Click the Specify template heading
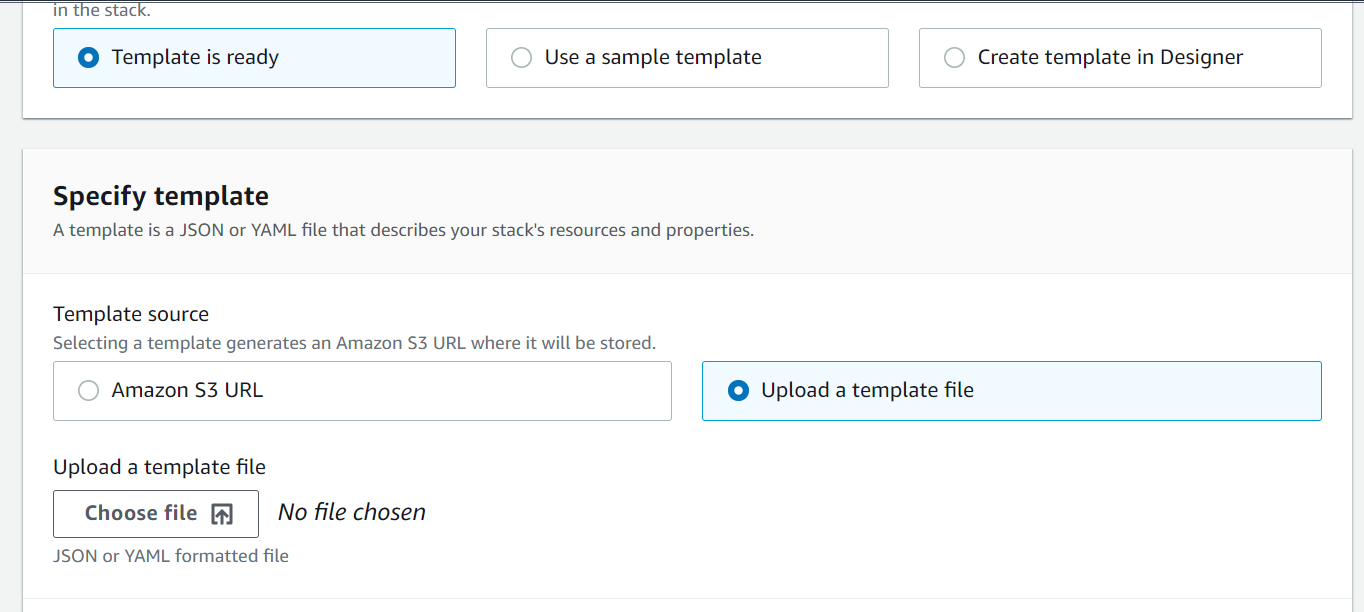This screenshot has height=612, width=1364. (x=161, y=196)
